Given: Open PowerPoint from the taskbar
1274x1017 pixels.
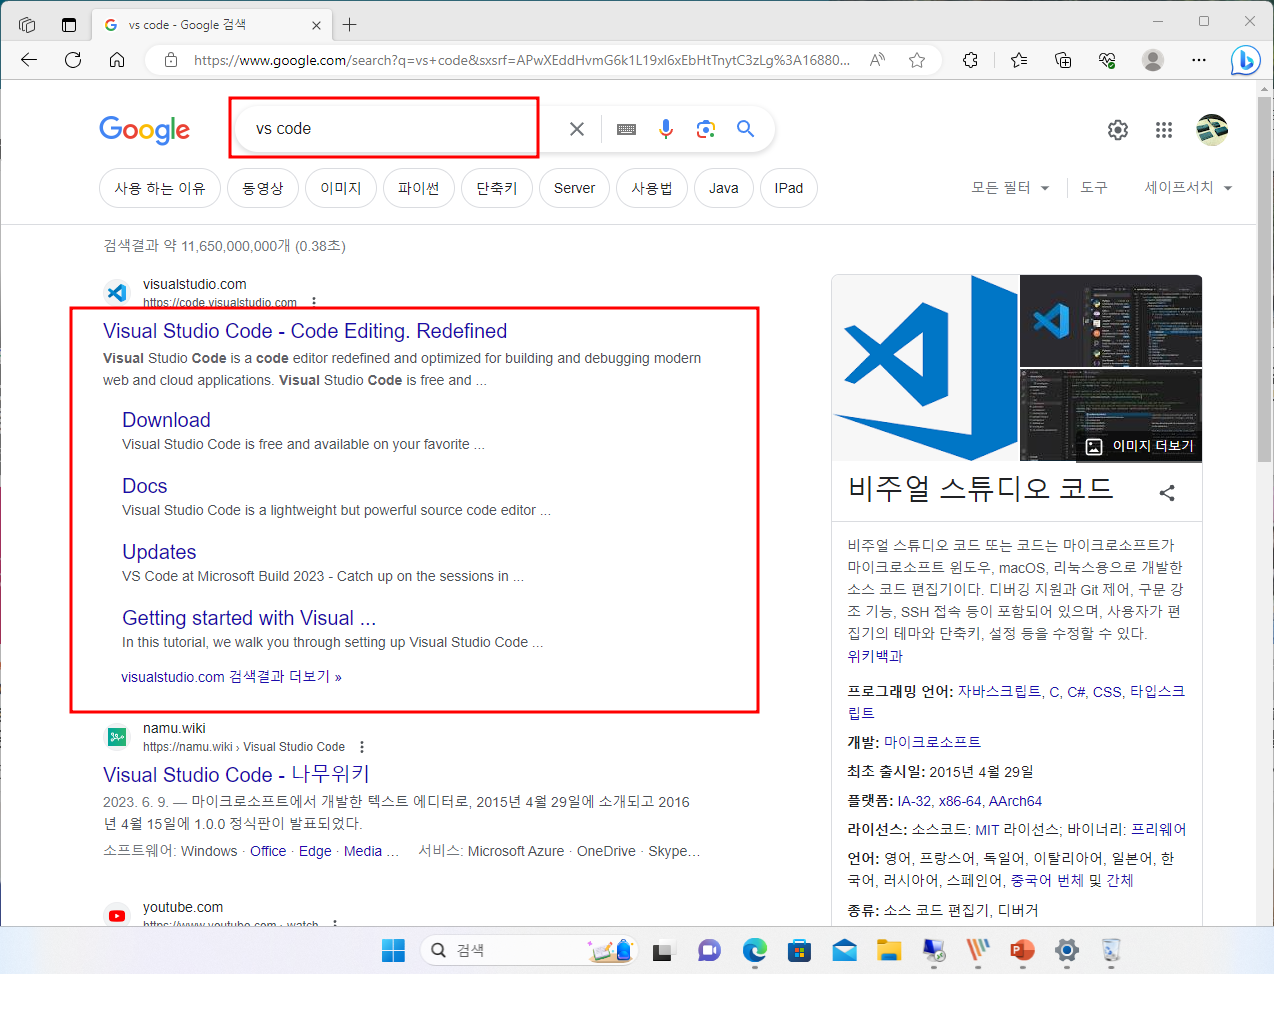Looking at the screenshot, I should coord(1022,951).
